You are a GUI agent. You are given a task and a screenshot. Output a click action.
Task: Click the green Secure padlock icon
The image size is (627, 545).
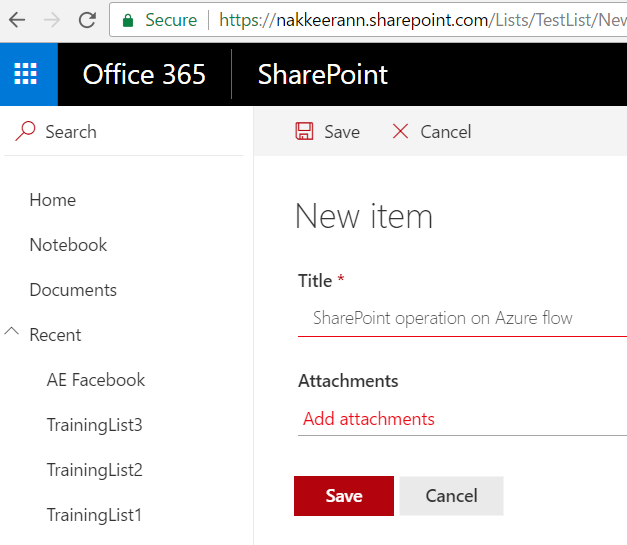[128, 20]
